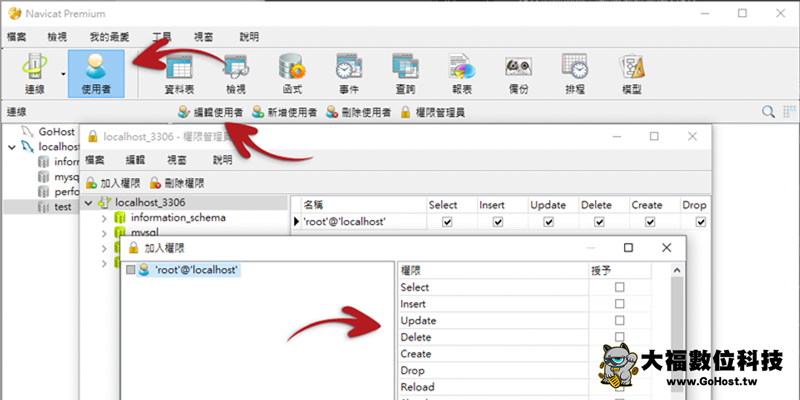
Task: Enable the Insert privilege grant checkbox
Action: click(x=619, y=304)
